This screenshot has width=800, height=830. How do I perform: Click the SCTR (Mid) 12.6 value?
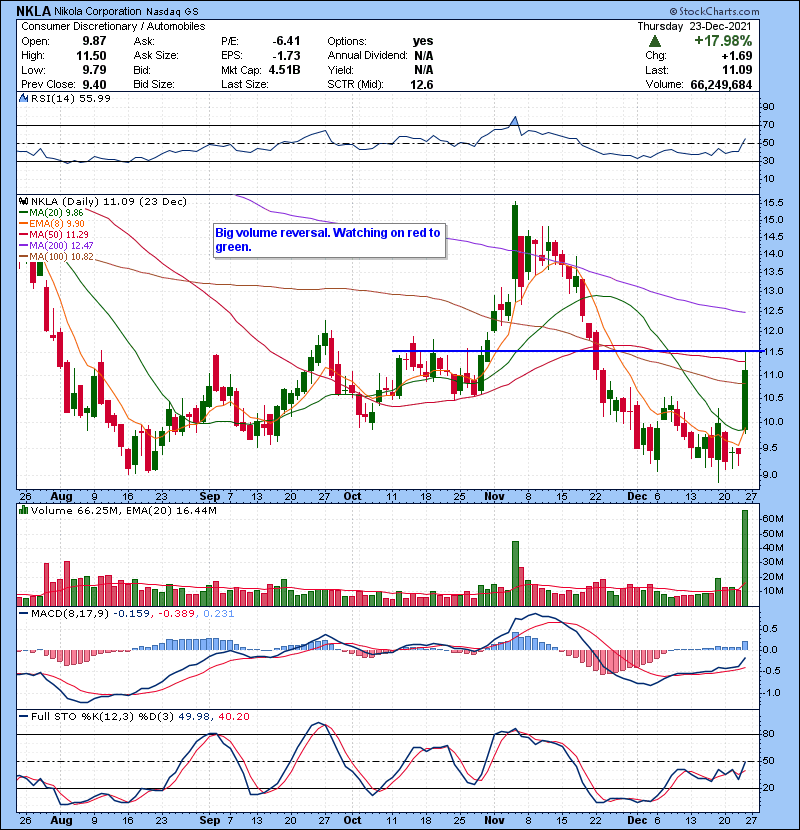[x=421, y=85]
